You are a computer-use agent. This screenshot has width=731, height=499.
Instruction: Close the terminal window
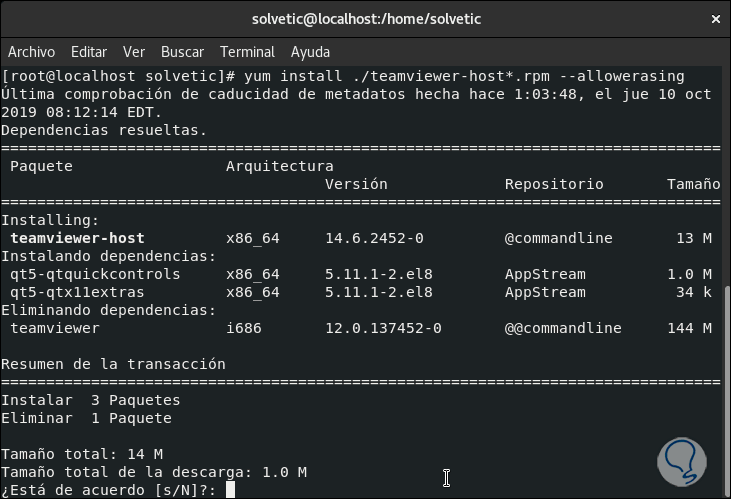(714, 19)
